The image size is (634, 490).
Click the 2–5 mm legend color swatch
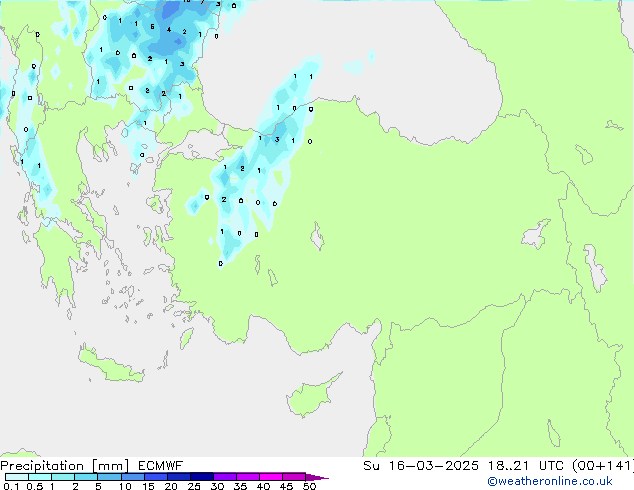86,477
